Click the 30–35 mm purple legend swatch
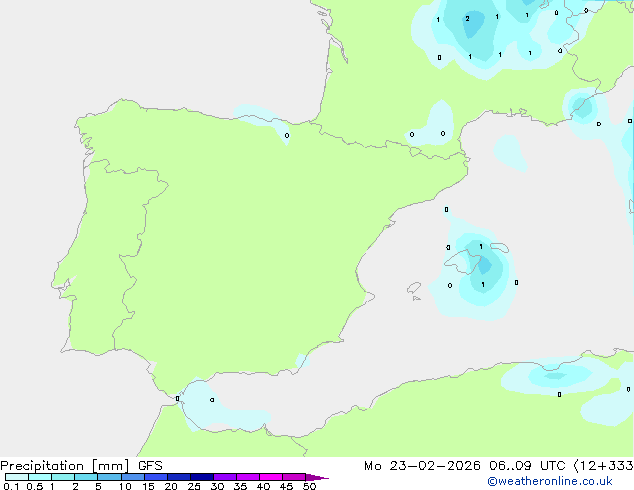 [x=225, y=477]
